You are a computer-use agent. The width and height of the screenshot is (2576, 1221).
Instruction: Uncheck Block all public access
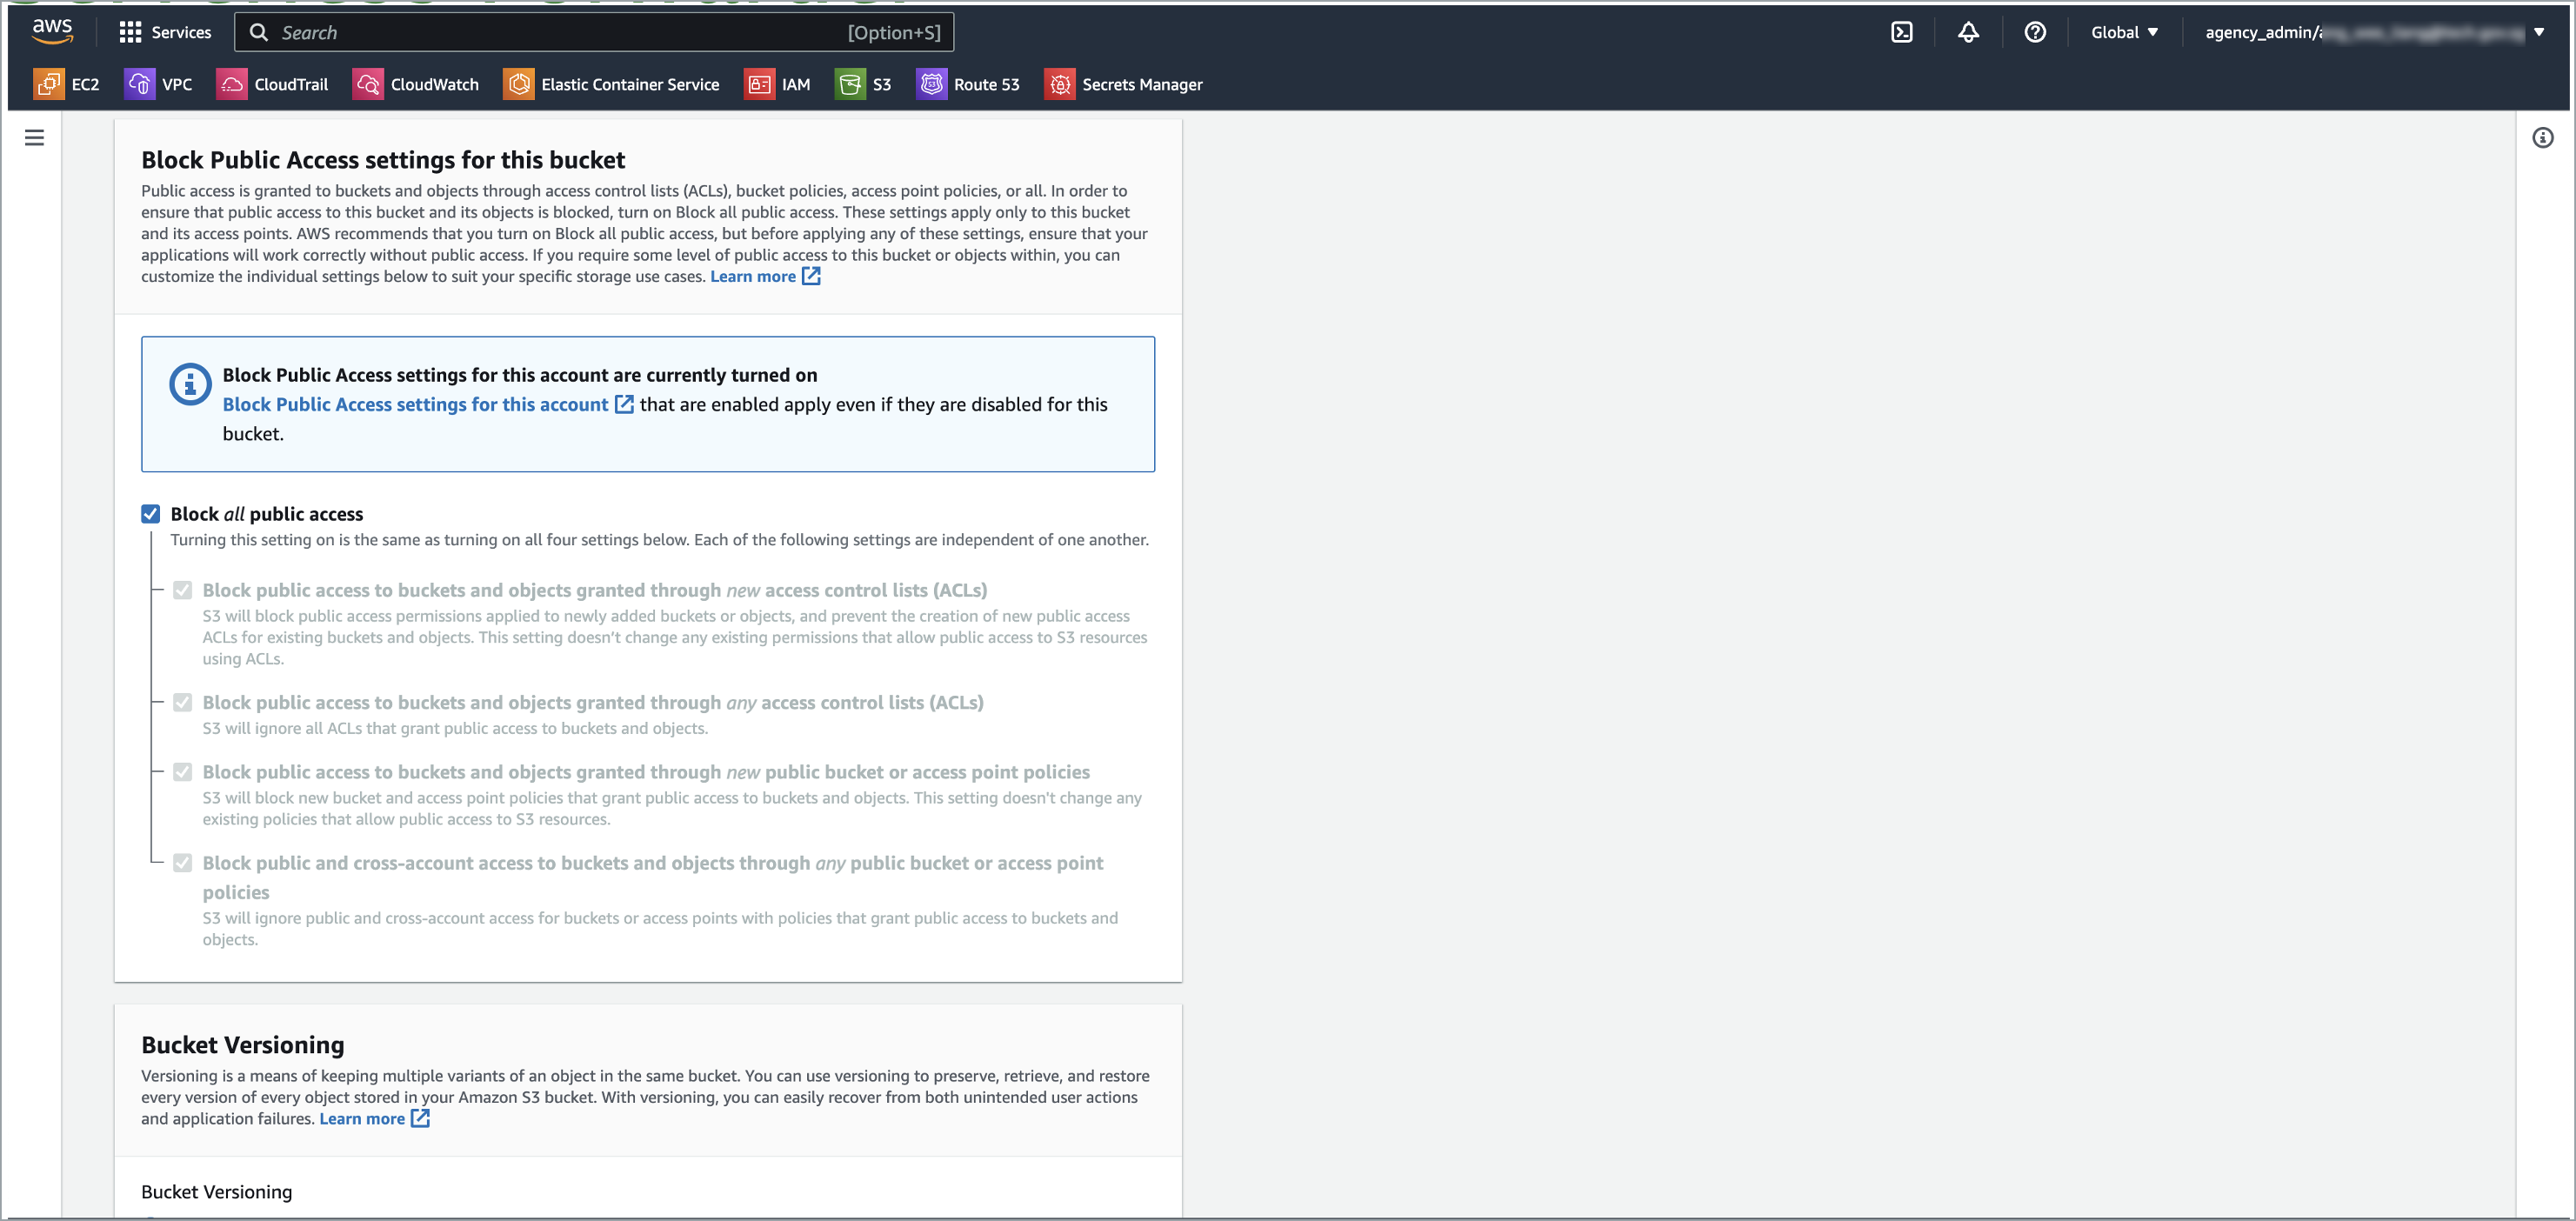tap(151, 513)
